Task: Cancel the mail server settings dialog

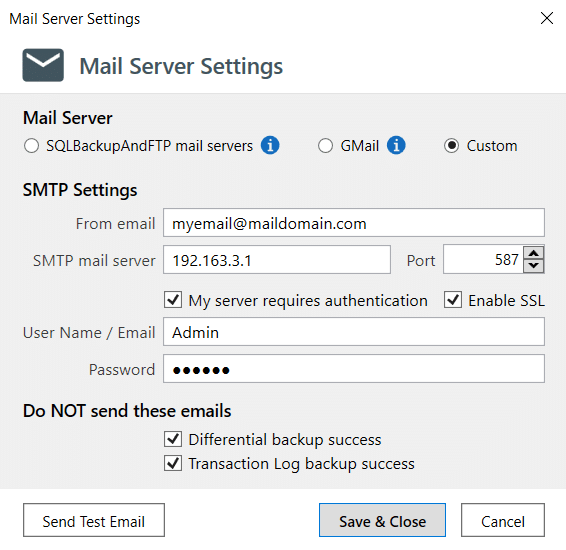Action: tap(503, 520)
